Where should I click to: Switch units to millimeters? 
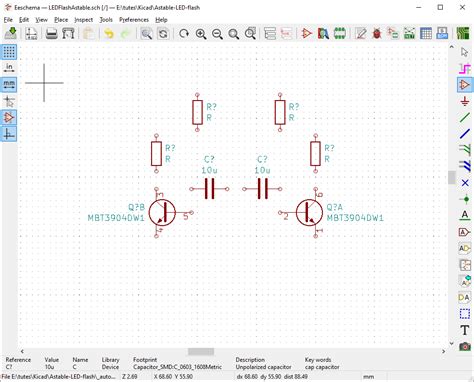coord(9,84)
